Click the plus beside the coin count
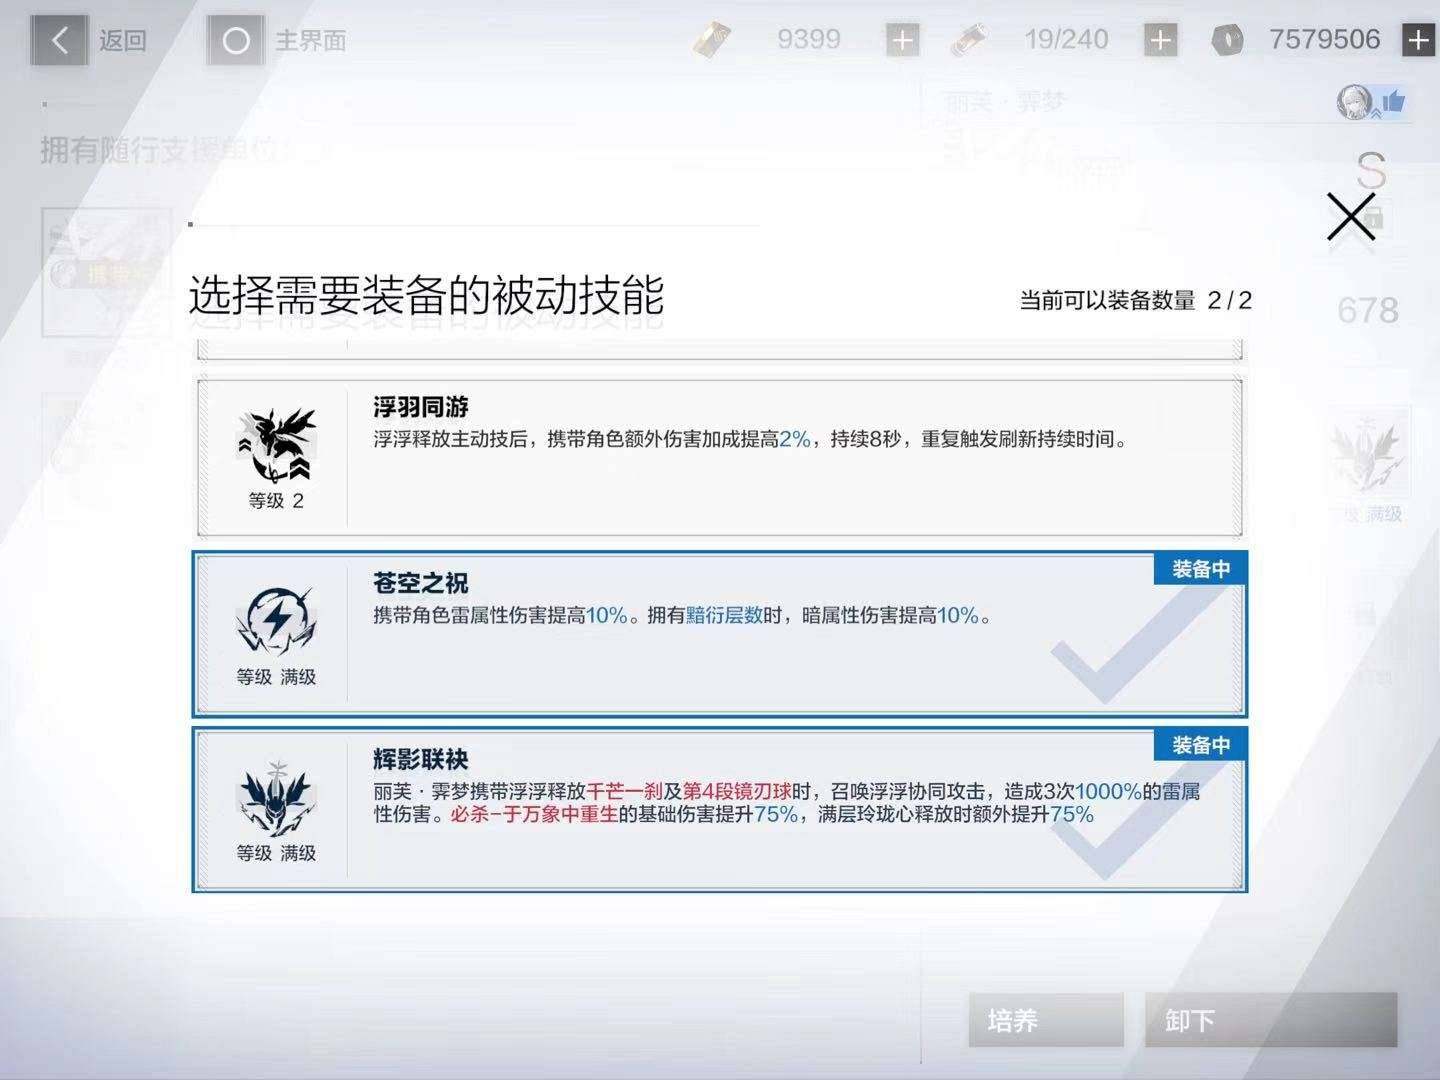 [x=1418, y=39]
